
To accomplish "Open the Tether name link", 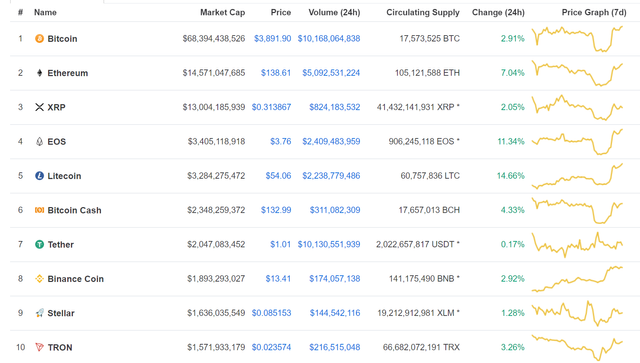I will 60,245.
